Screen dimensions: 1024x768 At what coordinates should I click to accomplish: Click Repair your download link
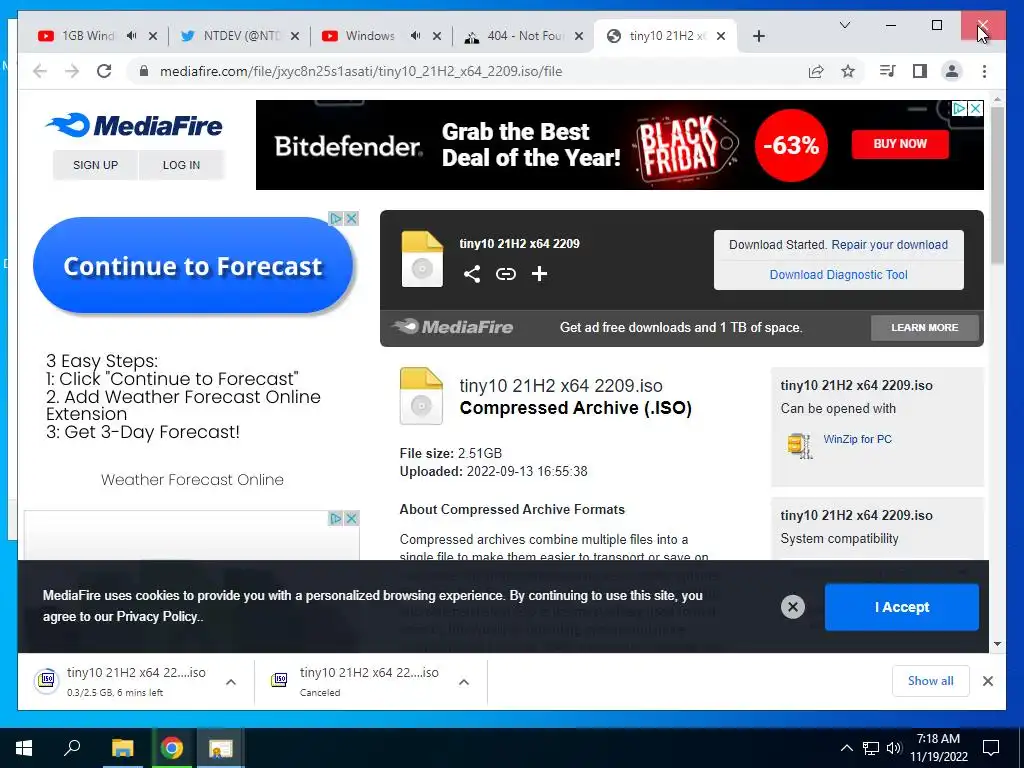pyautogui.click(x=889, y=245)
